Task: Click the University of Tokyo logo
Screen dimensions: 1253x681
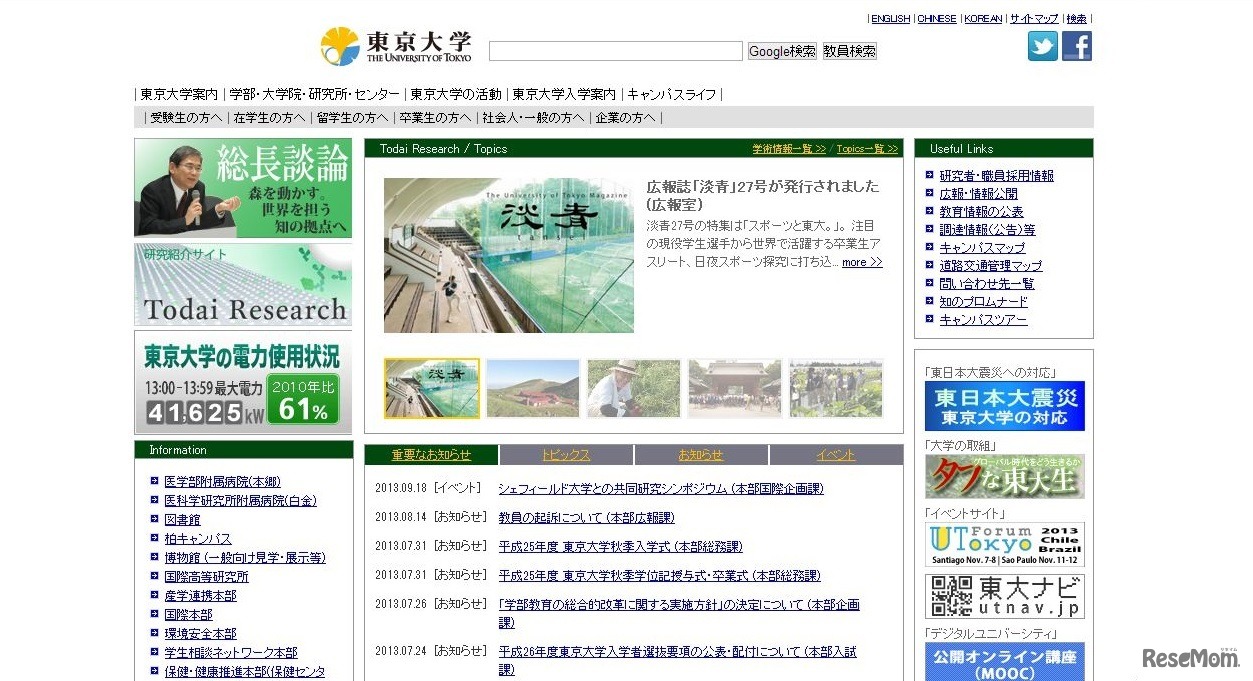Action: [x=395, y=44]
